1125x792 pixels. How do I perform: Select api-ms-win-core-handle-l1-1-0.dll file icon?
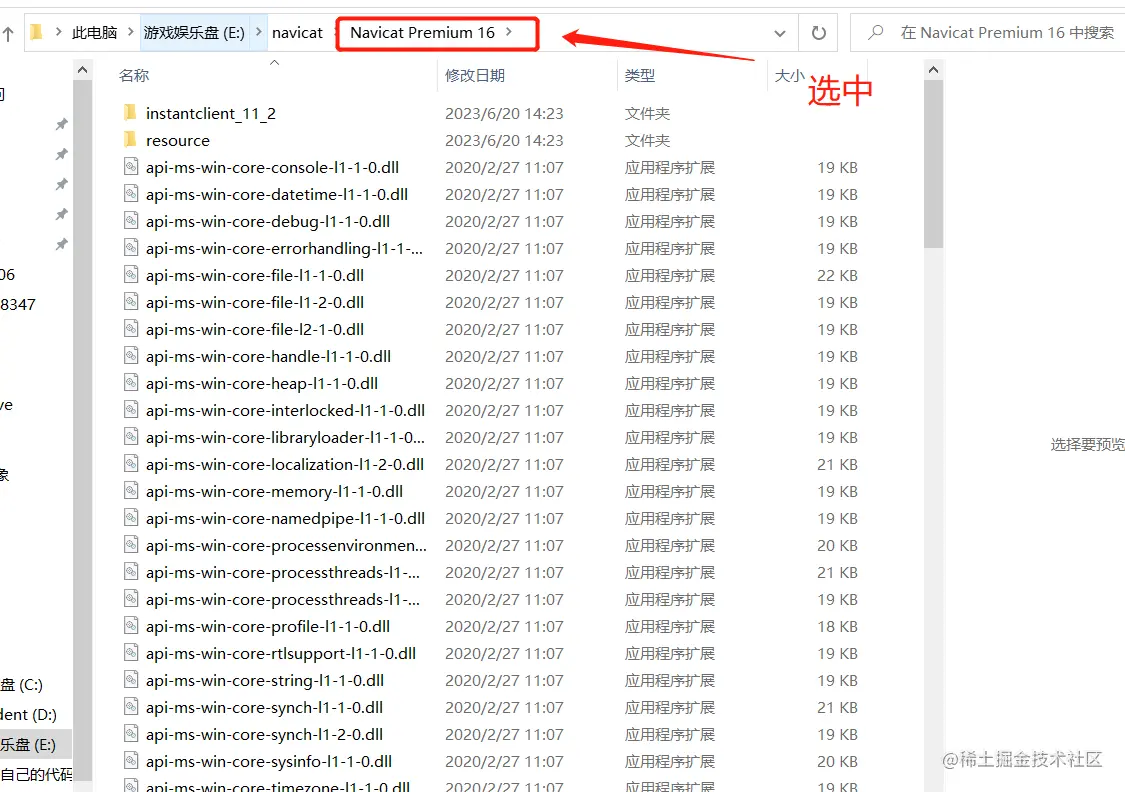pyautogui.click(x=131, y=356)
